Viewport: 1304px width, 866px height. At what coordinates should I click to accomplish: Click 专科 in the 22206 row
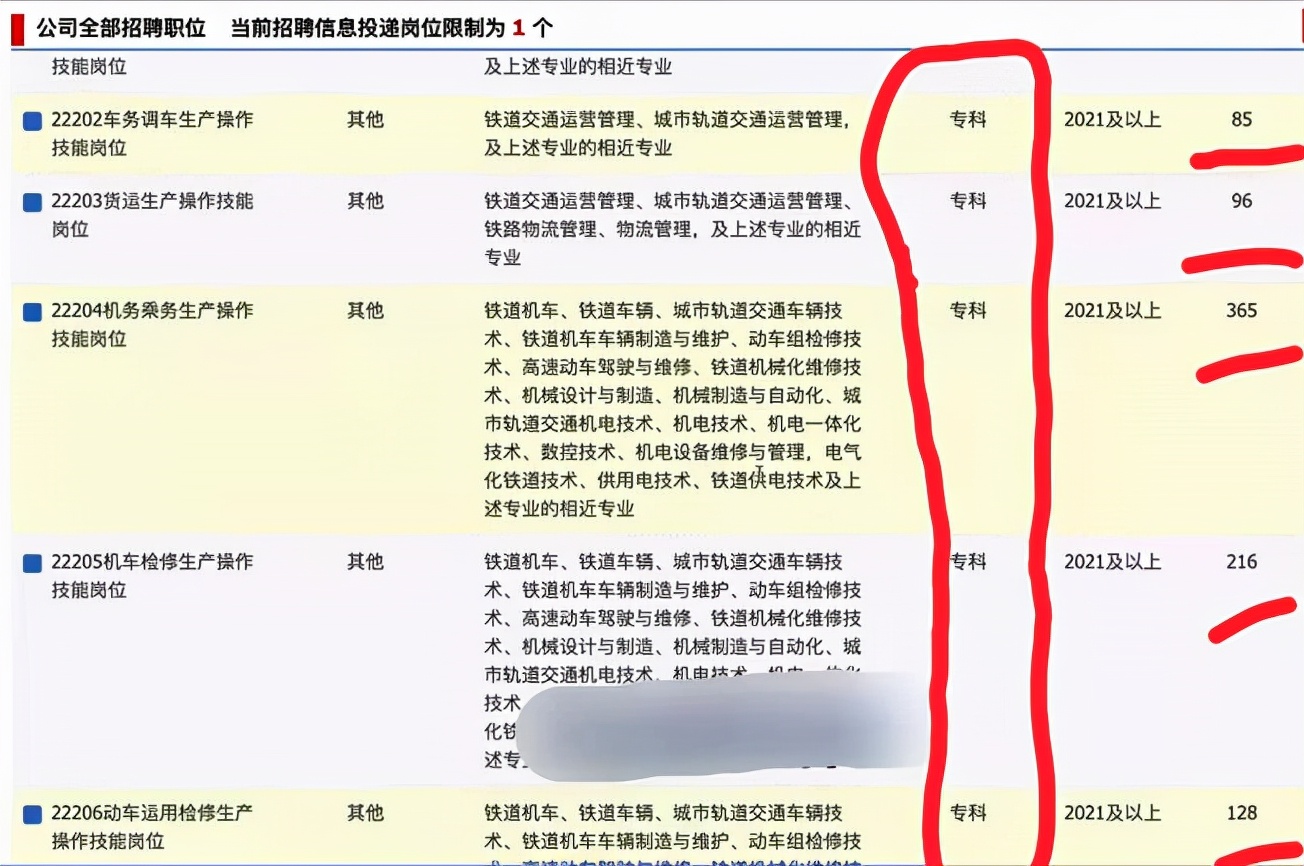pos(968,813)
